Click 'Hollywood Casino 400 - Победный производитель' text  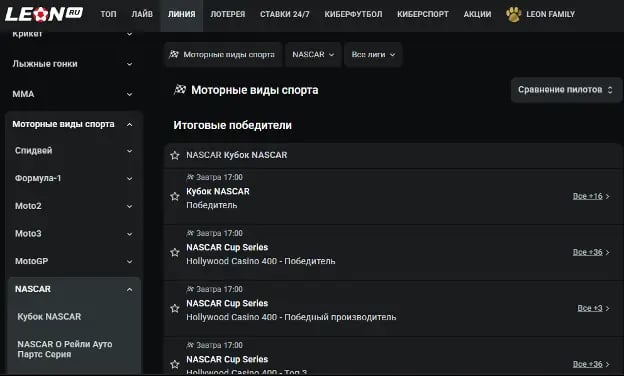(291, 317)
